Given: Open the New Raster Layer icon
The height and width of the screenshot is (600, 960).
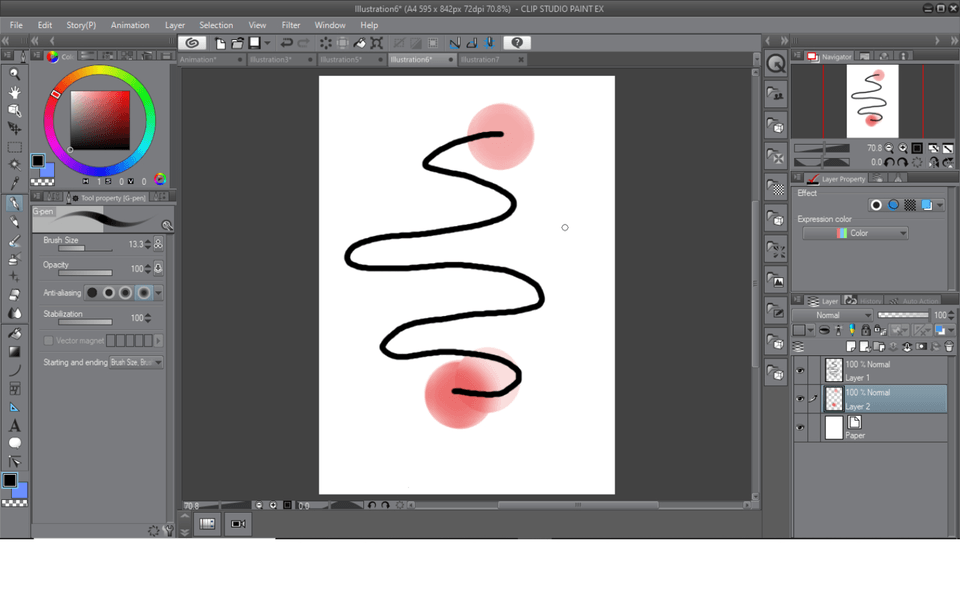Looking at the screenshot, I should click(851, 346).
